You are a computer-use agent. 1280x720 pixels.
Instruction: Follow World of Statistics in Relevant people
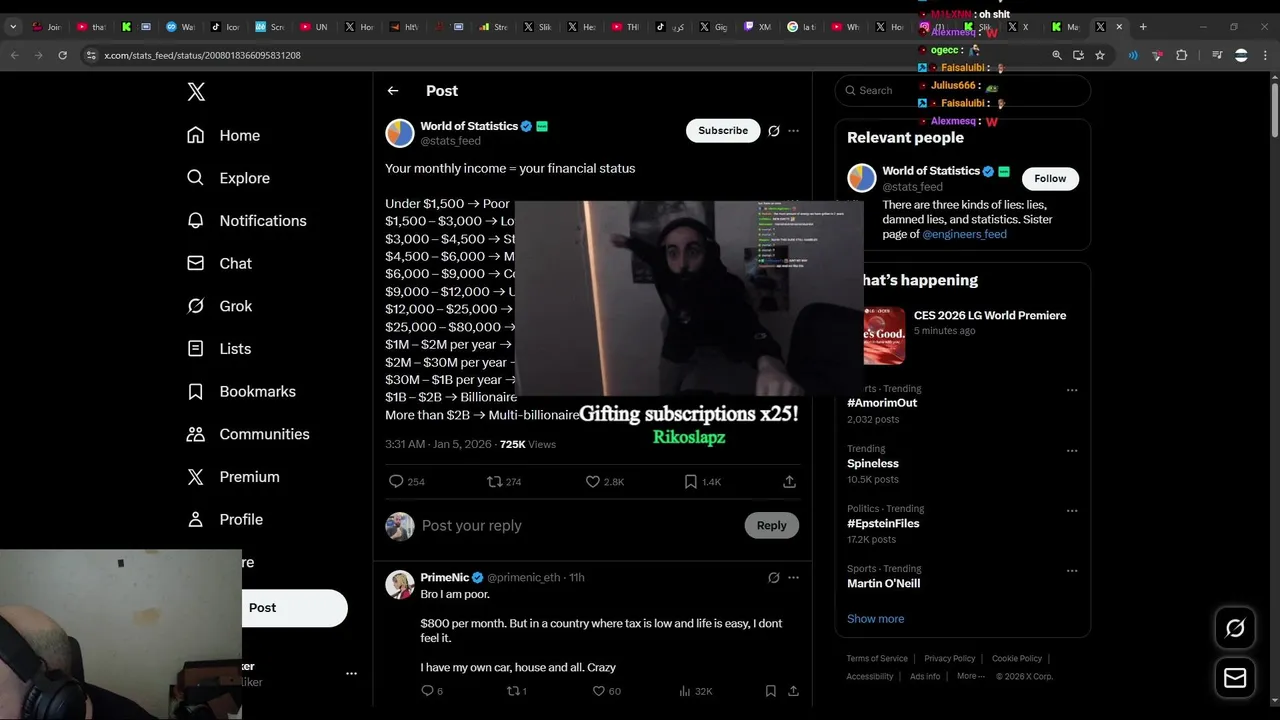pos(1050,179)
